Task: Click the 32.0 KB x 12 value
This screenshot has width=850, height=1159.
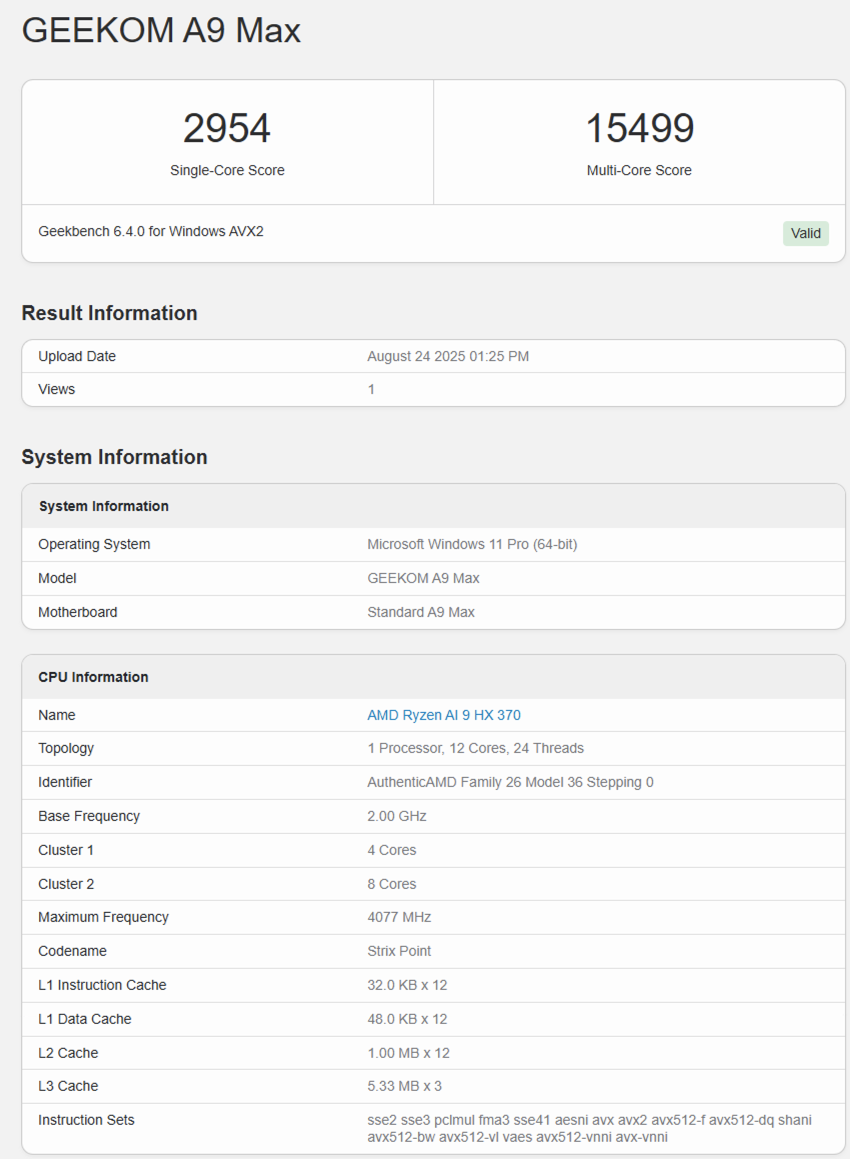Action: coord(407,985)
